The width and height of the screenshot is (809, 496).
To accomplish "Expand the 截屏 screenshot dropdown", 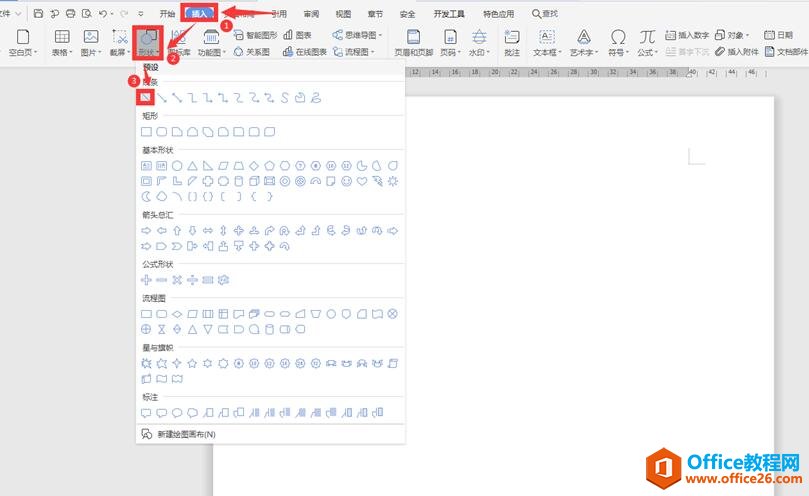I will (x=120, y=52).
